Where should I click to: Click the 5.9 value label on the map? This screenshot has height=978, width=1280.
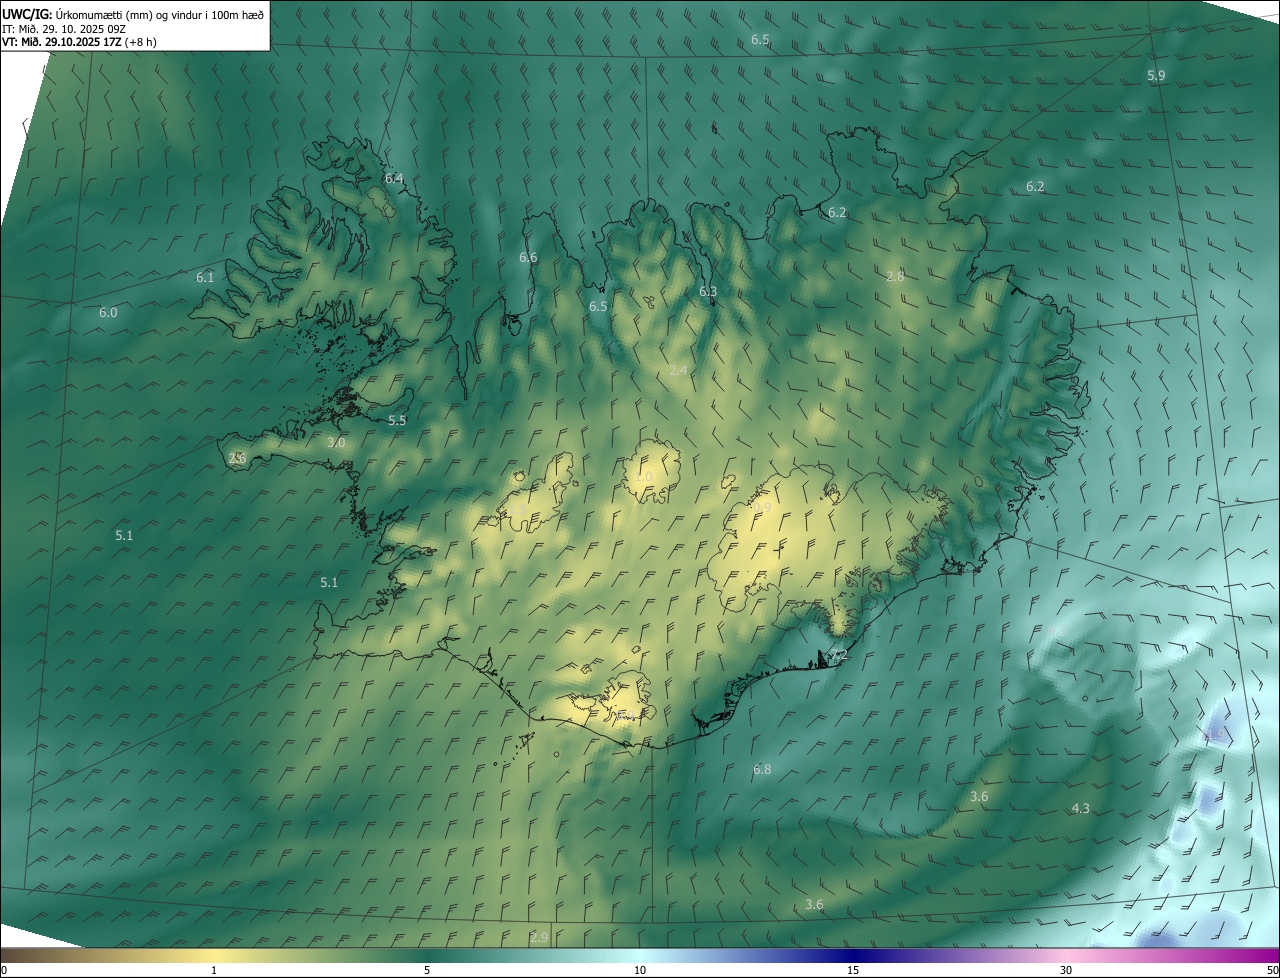click(1156, 76)
